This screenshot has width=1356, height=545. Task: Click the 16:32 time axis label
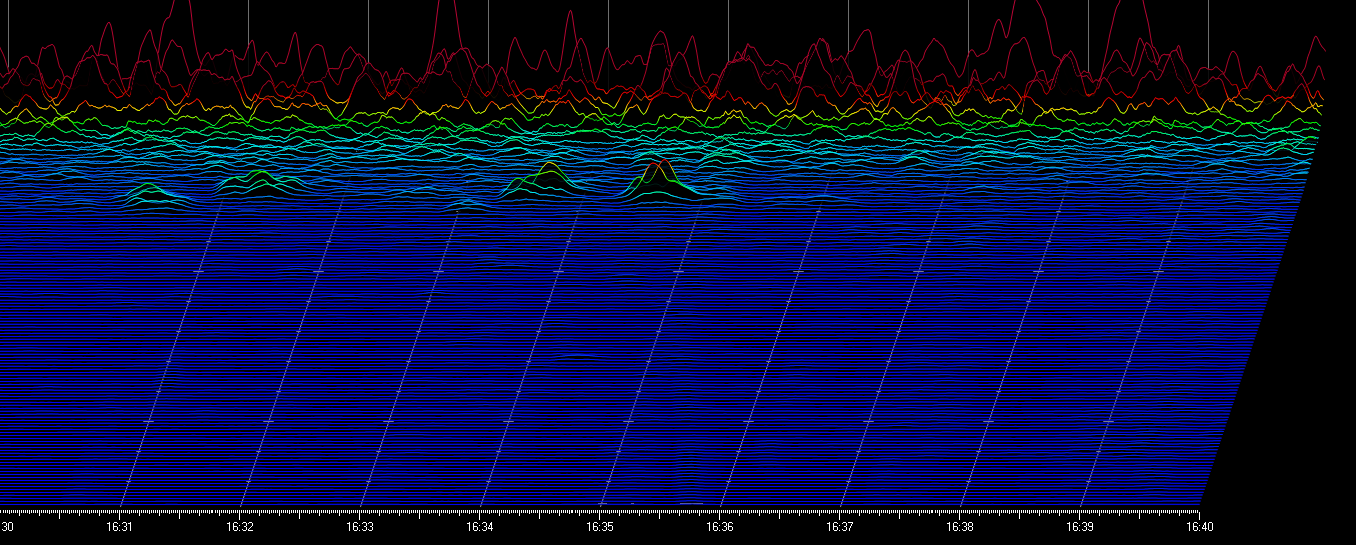pyautogui.click(x=240, y=526)
